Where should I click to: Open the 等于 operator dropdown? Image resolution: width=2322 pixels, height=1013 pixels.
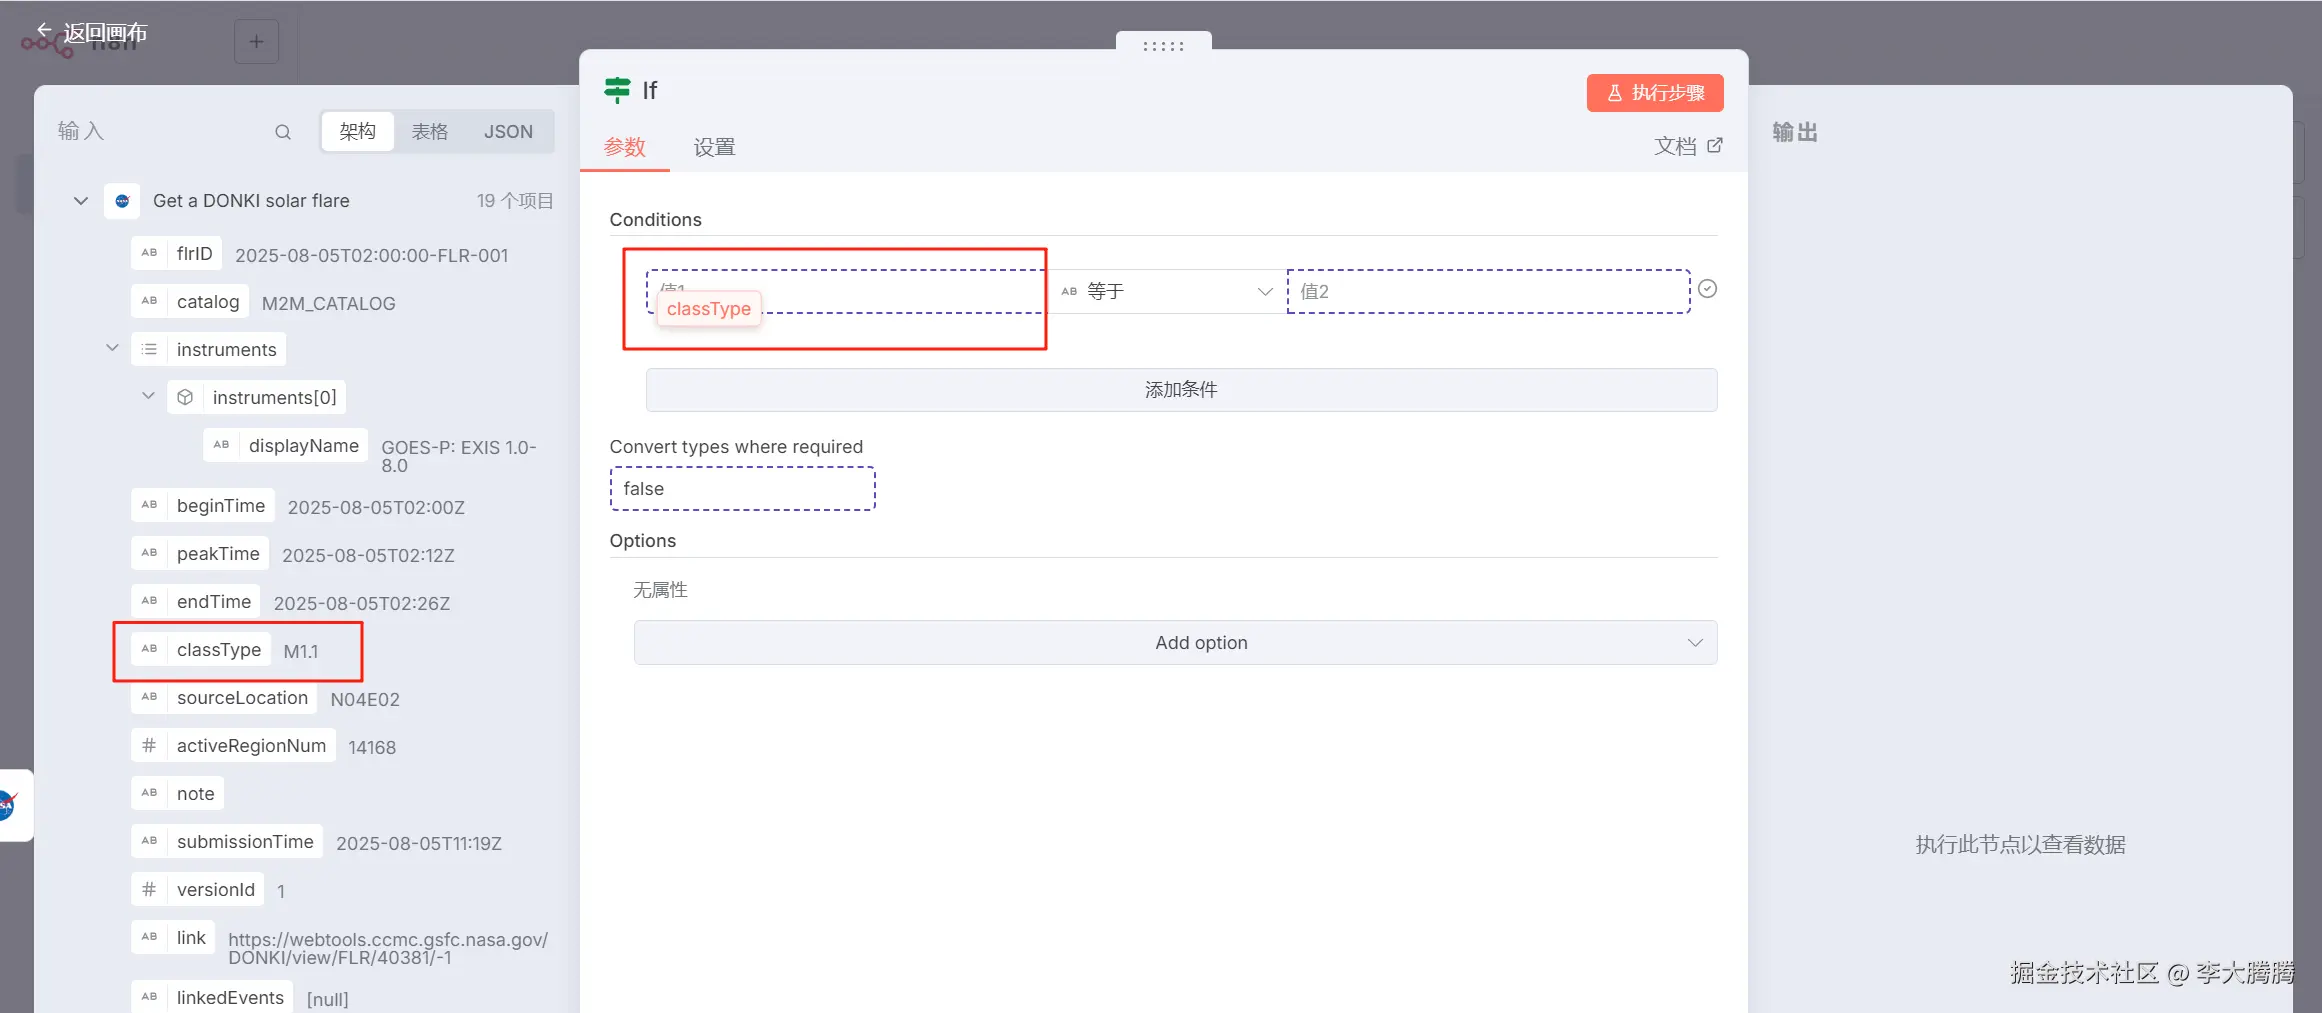click(1166, 292)
